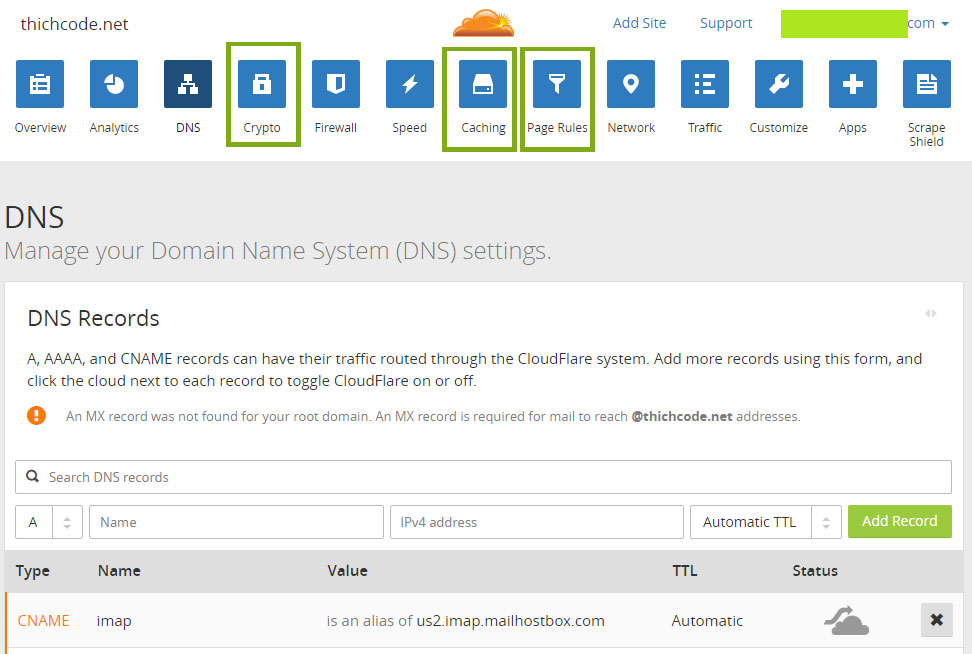Click the us2.imap.mailhostbox.com value
This screenshot has height=654, width=972.
coord(510,621)
